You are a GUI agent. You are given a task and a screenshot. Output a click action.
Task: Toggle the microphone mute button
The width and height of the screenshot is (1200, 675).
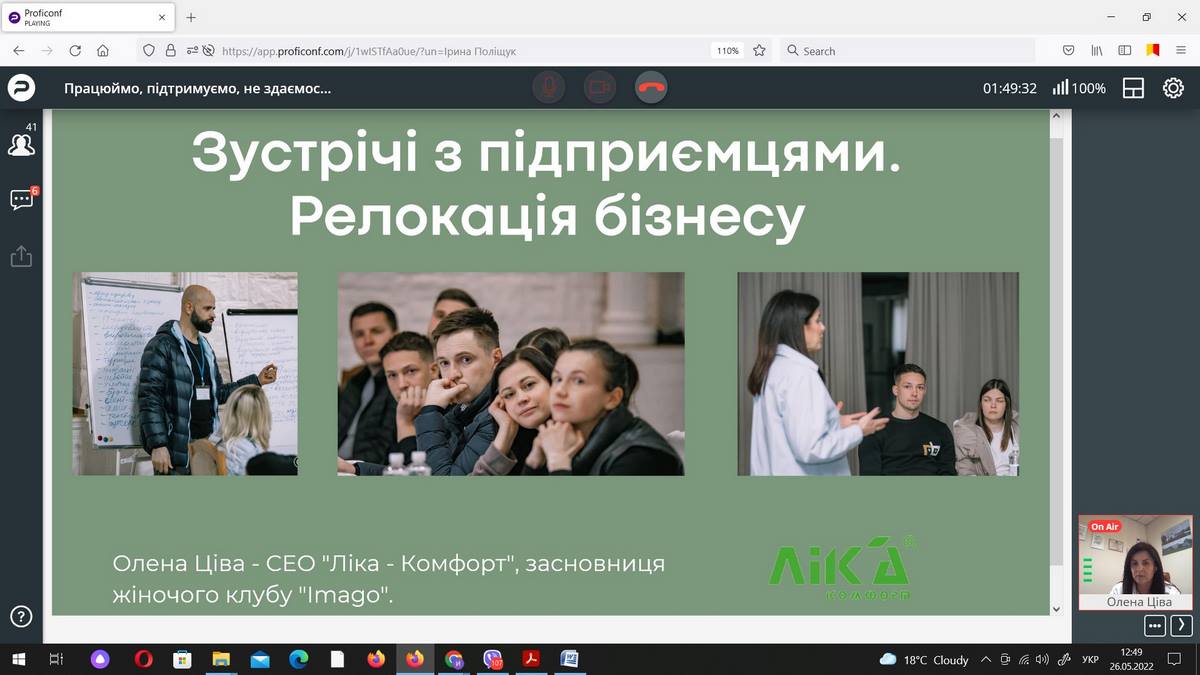pyautogui.click(x=548, y=88)
